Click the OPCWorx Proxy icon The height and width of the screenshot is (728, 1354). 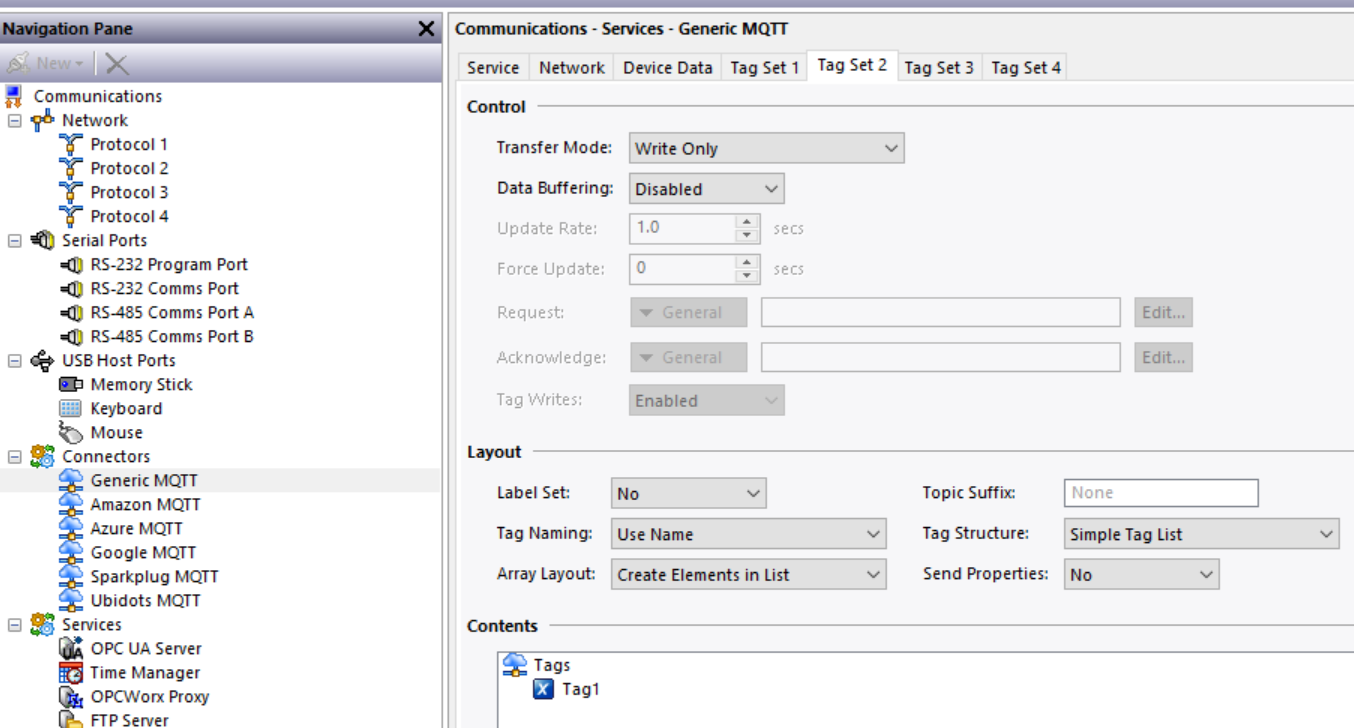click(71, 696)
